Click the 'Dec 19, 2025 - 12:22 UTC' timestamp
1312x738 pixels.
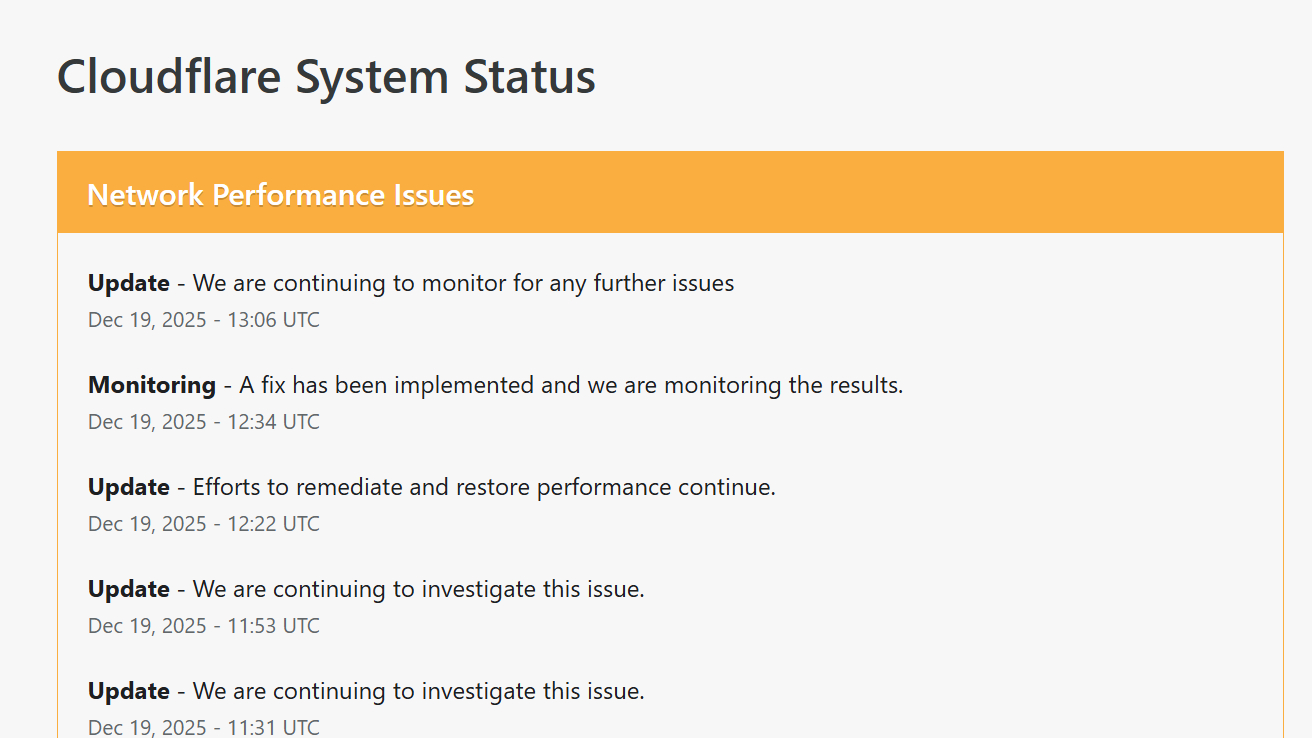click(204, 524)
